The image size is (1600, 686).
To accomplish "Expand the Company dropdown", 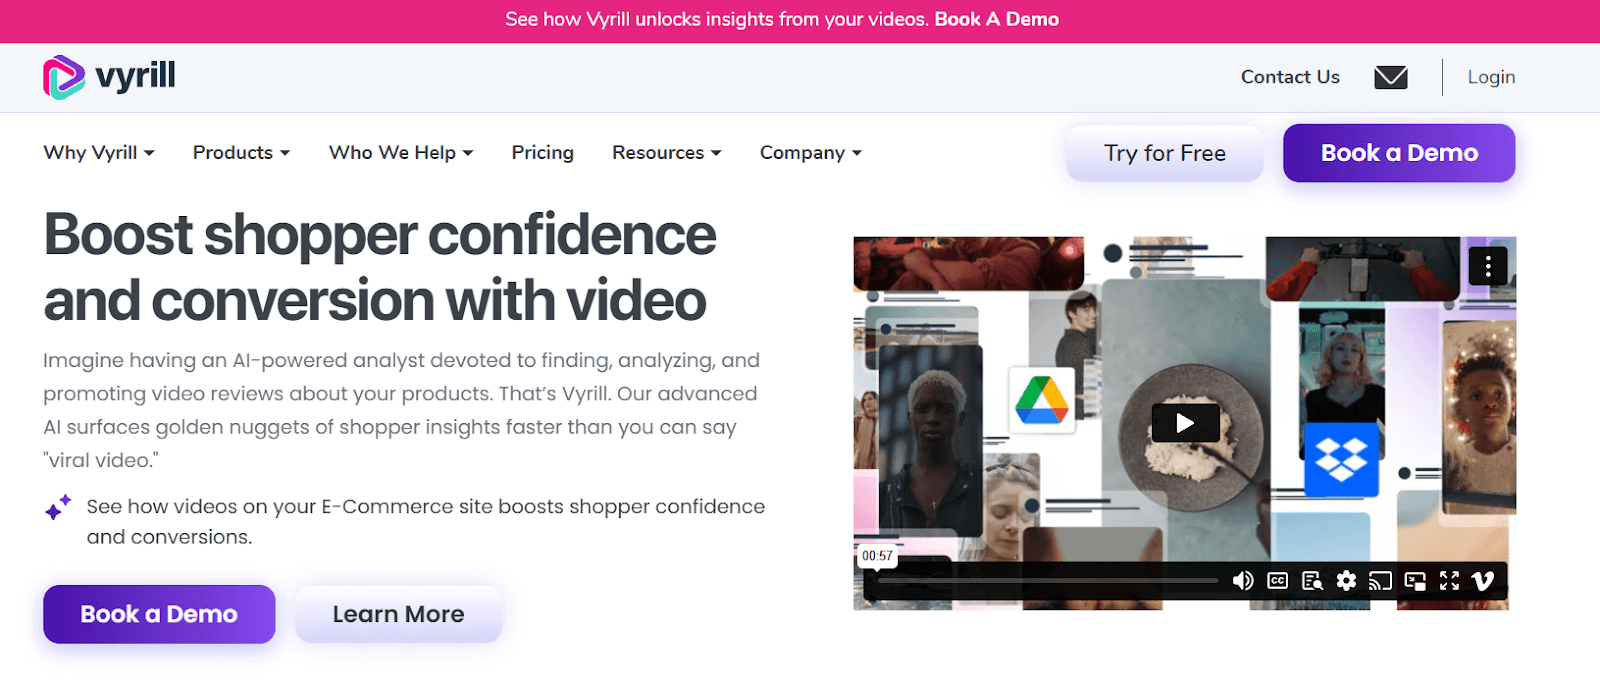I will 810,153.
